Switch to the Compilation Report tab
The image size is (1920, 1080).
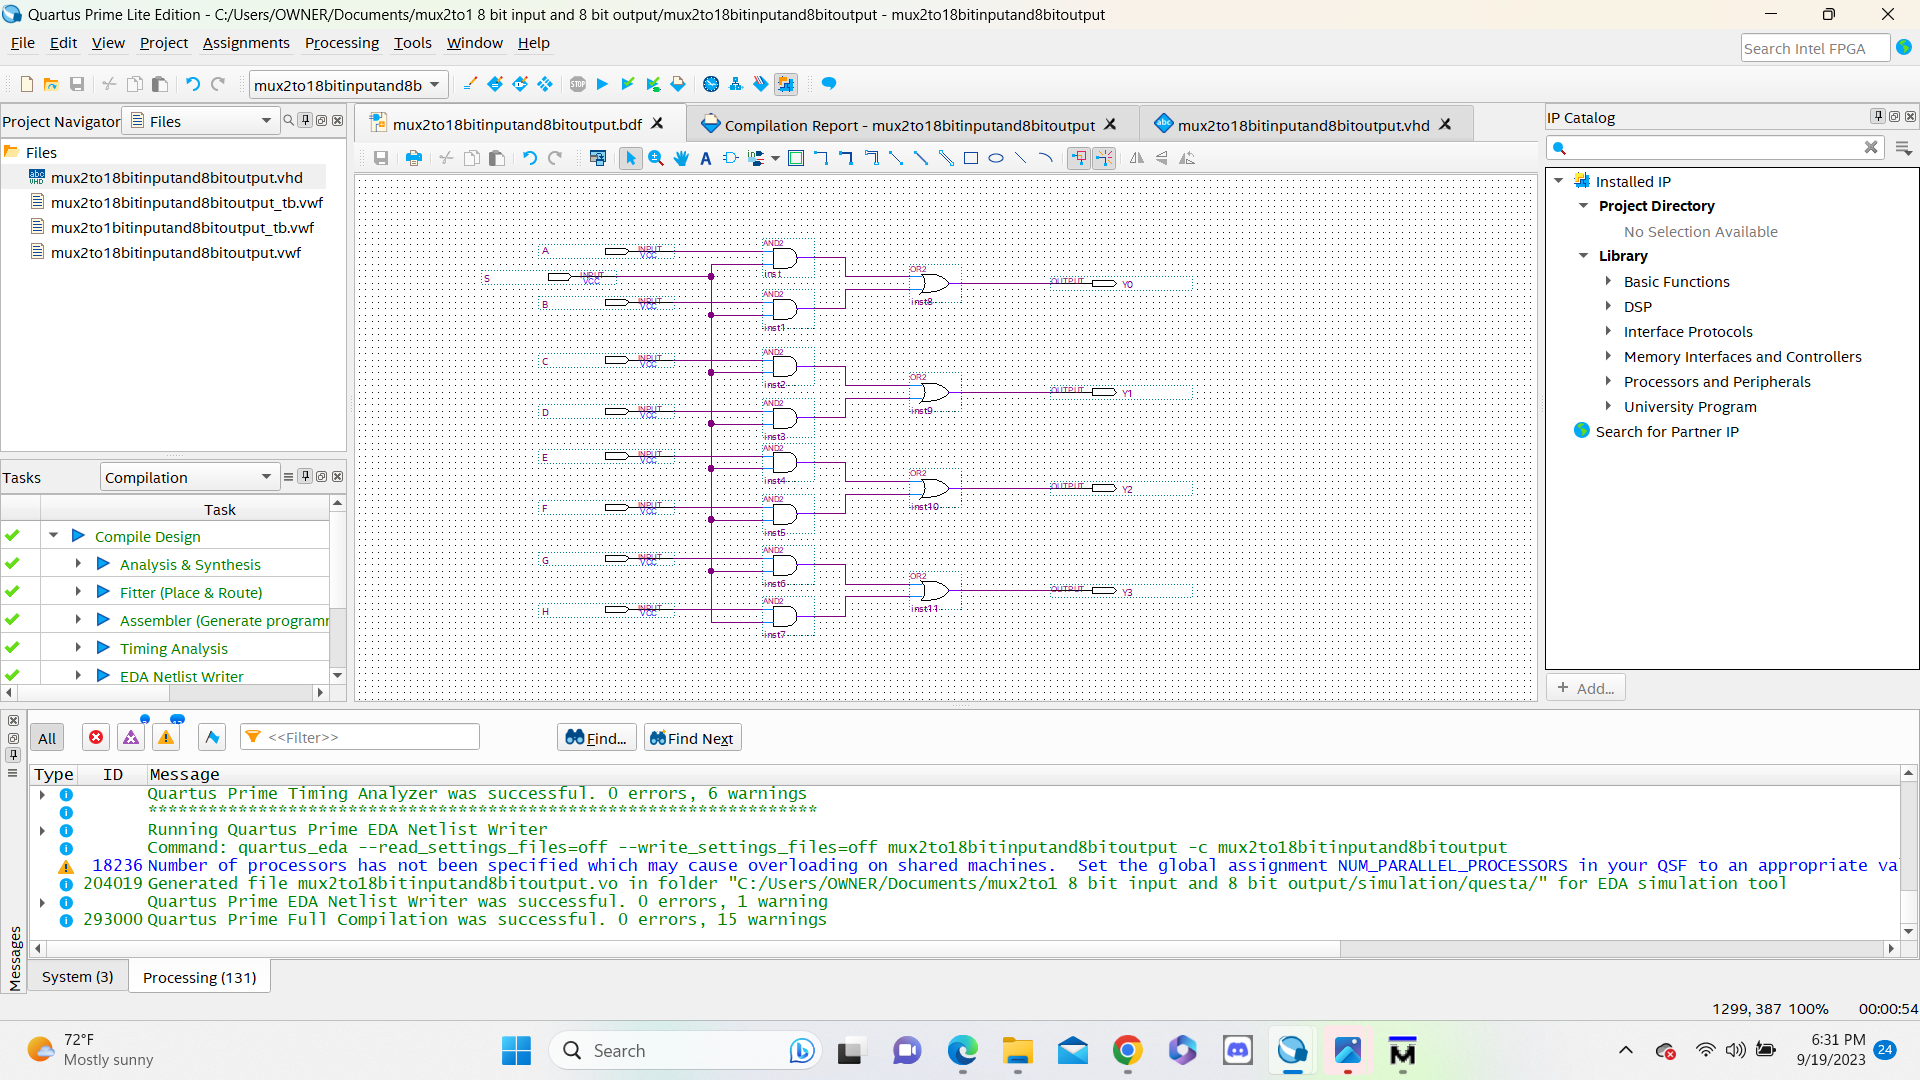pyautogui.click(x=909, y=125)
